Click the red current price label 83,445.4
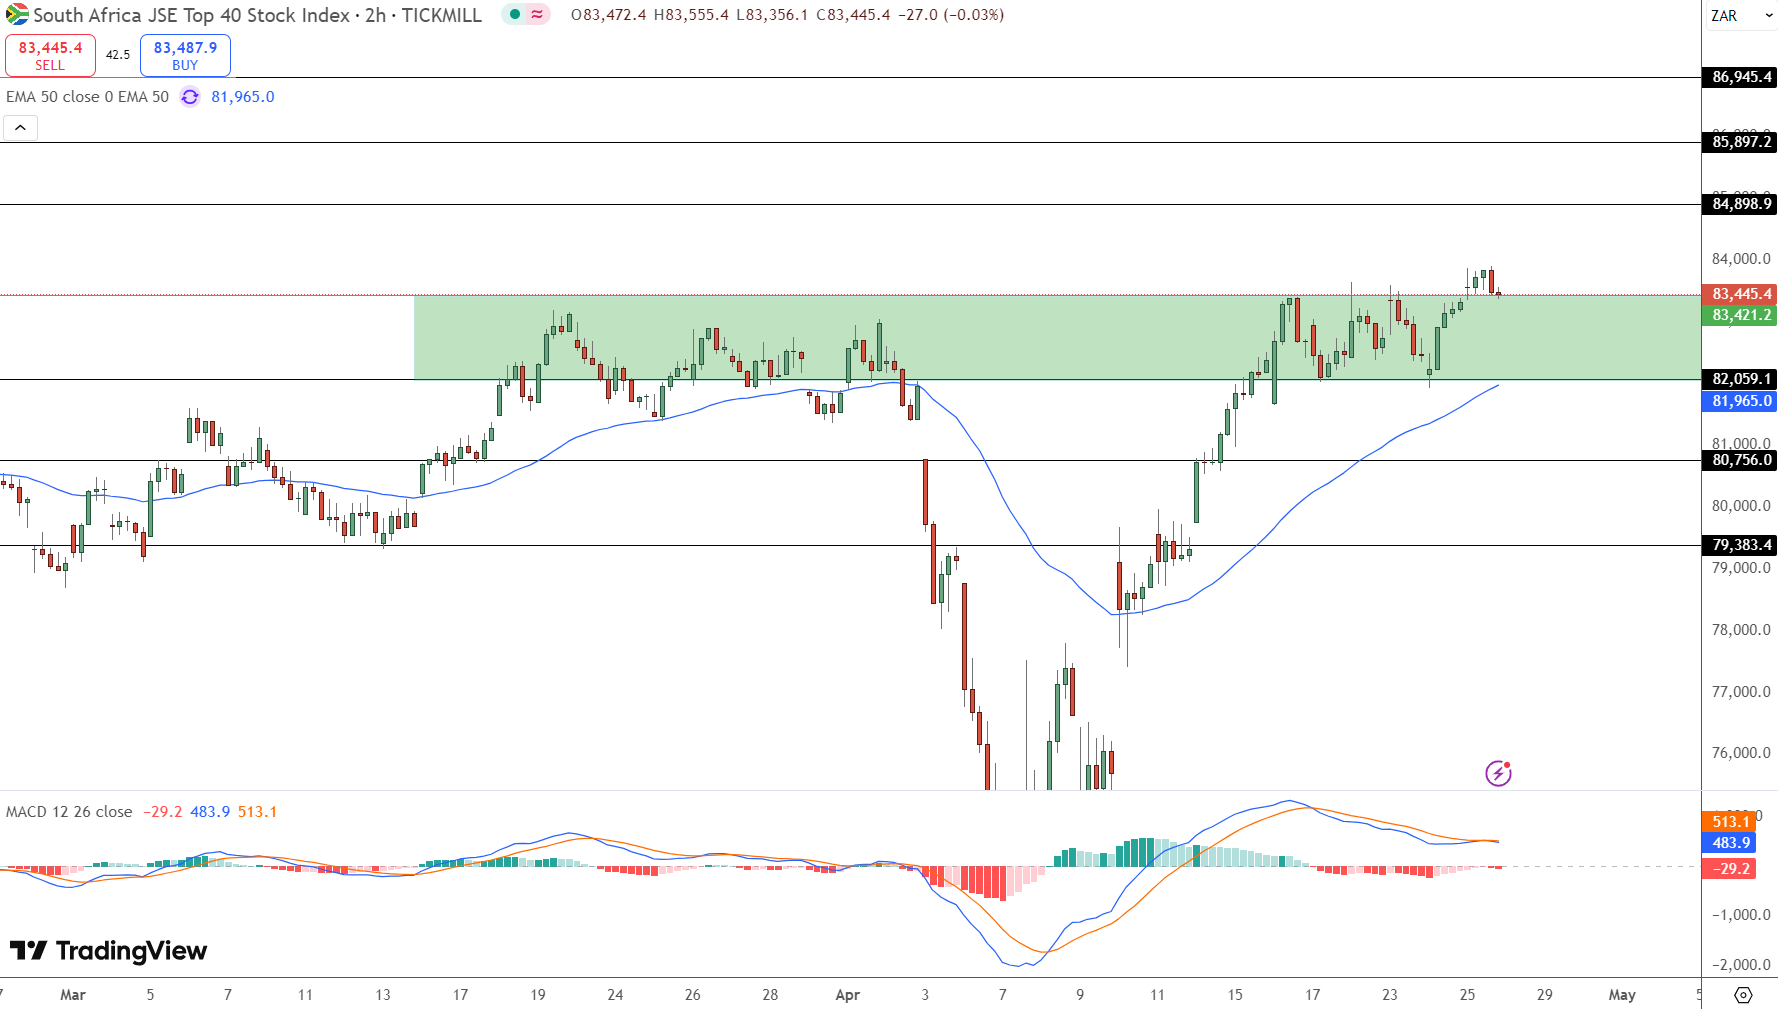Screen dimensions: 1778x1009 (1740, 294)
